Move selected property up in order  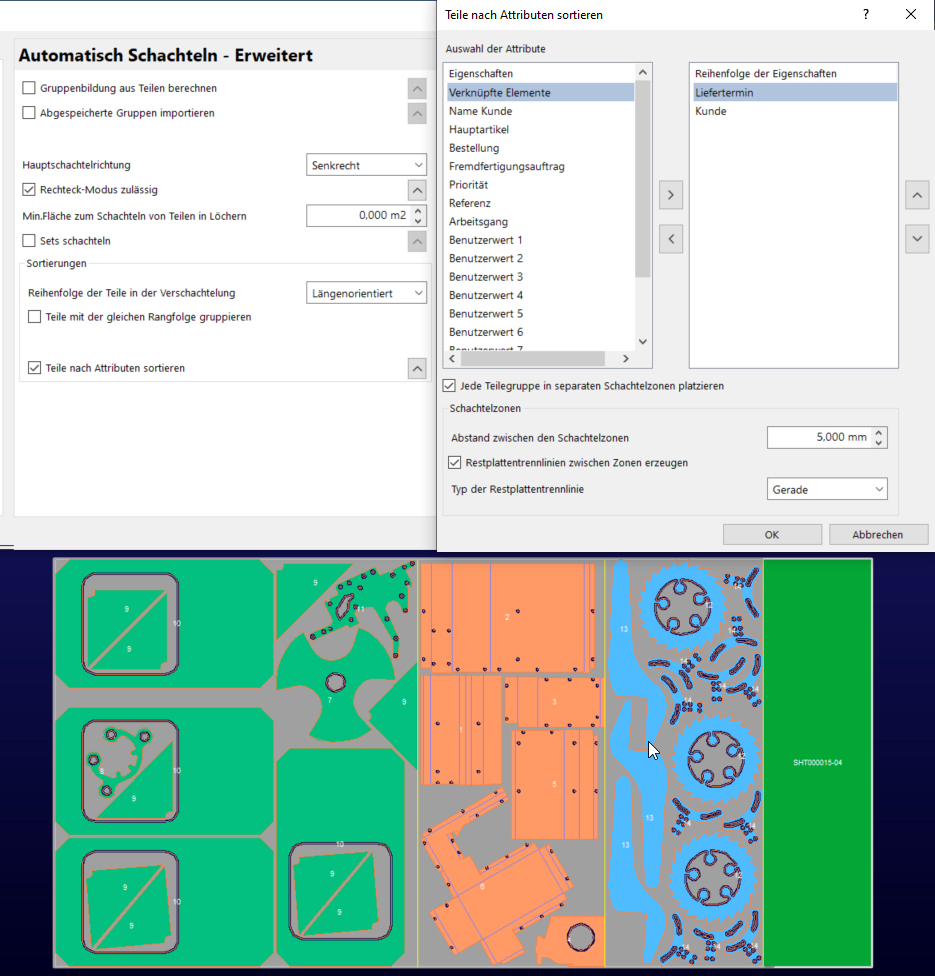pyautogui.click(x=917, y=194)
